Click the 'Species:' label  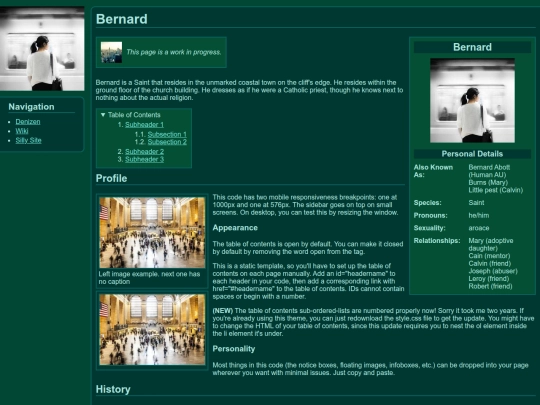(x=427, y=202)
